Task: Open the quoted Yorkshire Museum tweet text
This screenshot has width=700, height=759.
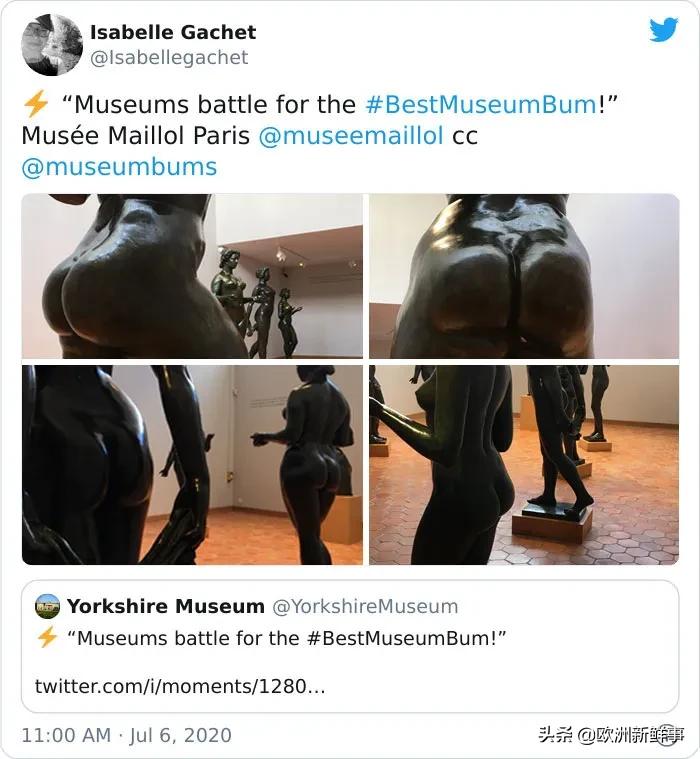Action: 286,638
